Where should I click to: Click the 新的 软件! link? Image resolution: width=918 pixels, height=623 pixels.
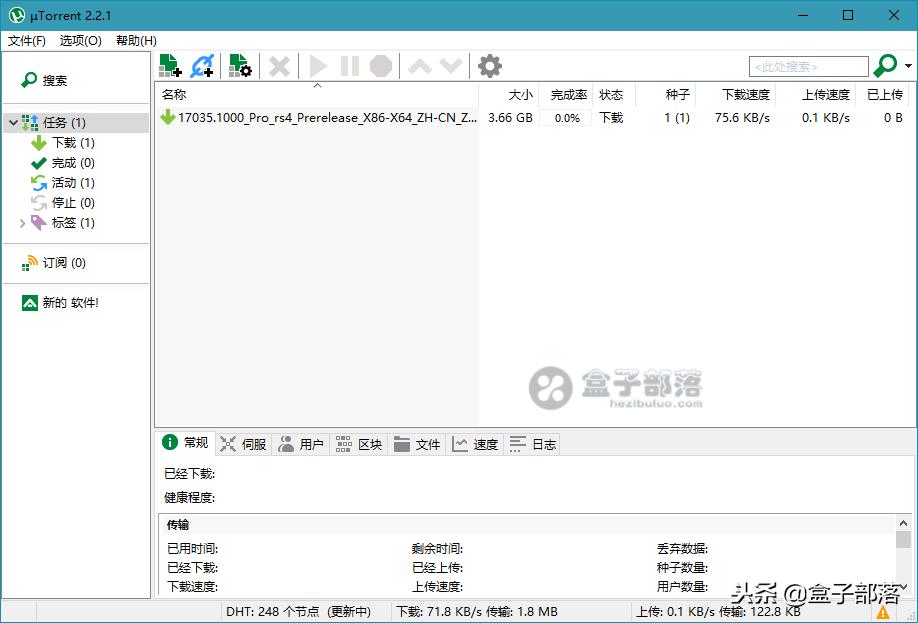pos(68,302)
